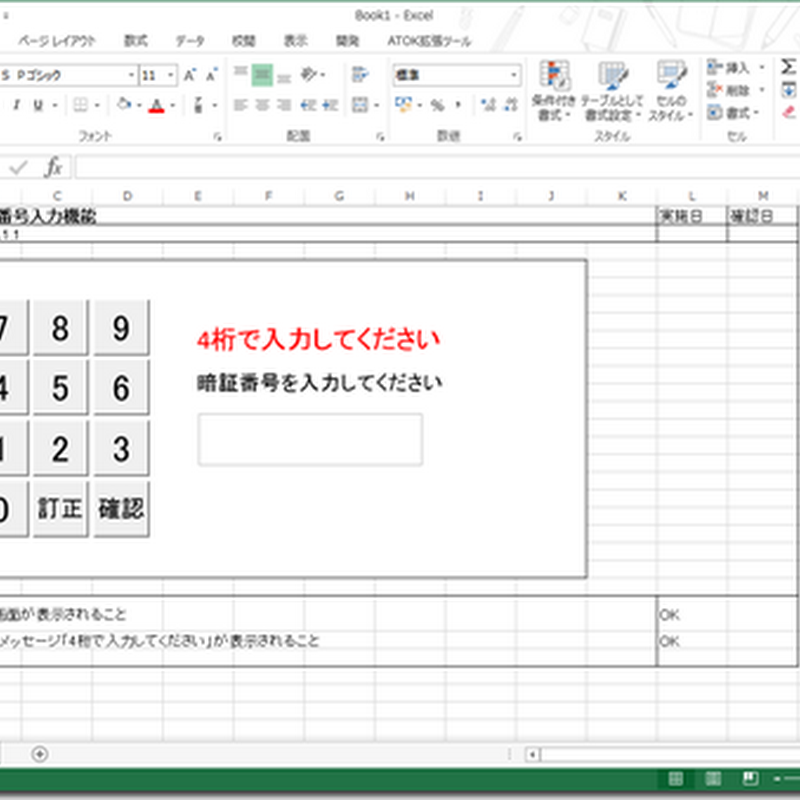Screen dimensions: 800x800
Task: Open 条件付き書式 conditional formatting dropdown
Action: coord(554,91)
